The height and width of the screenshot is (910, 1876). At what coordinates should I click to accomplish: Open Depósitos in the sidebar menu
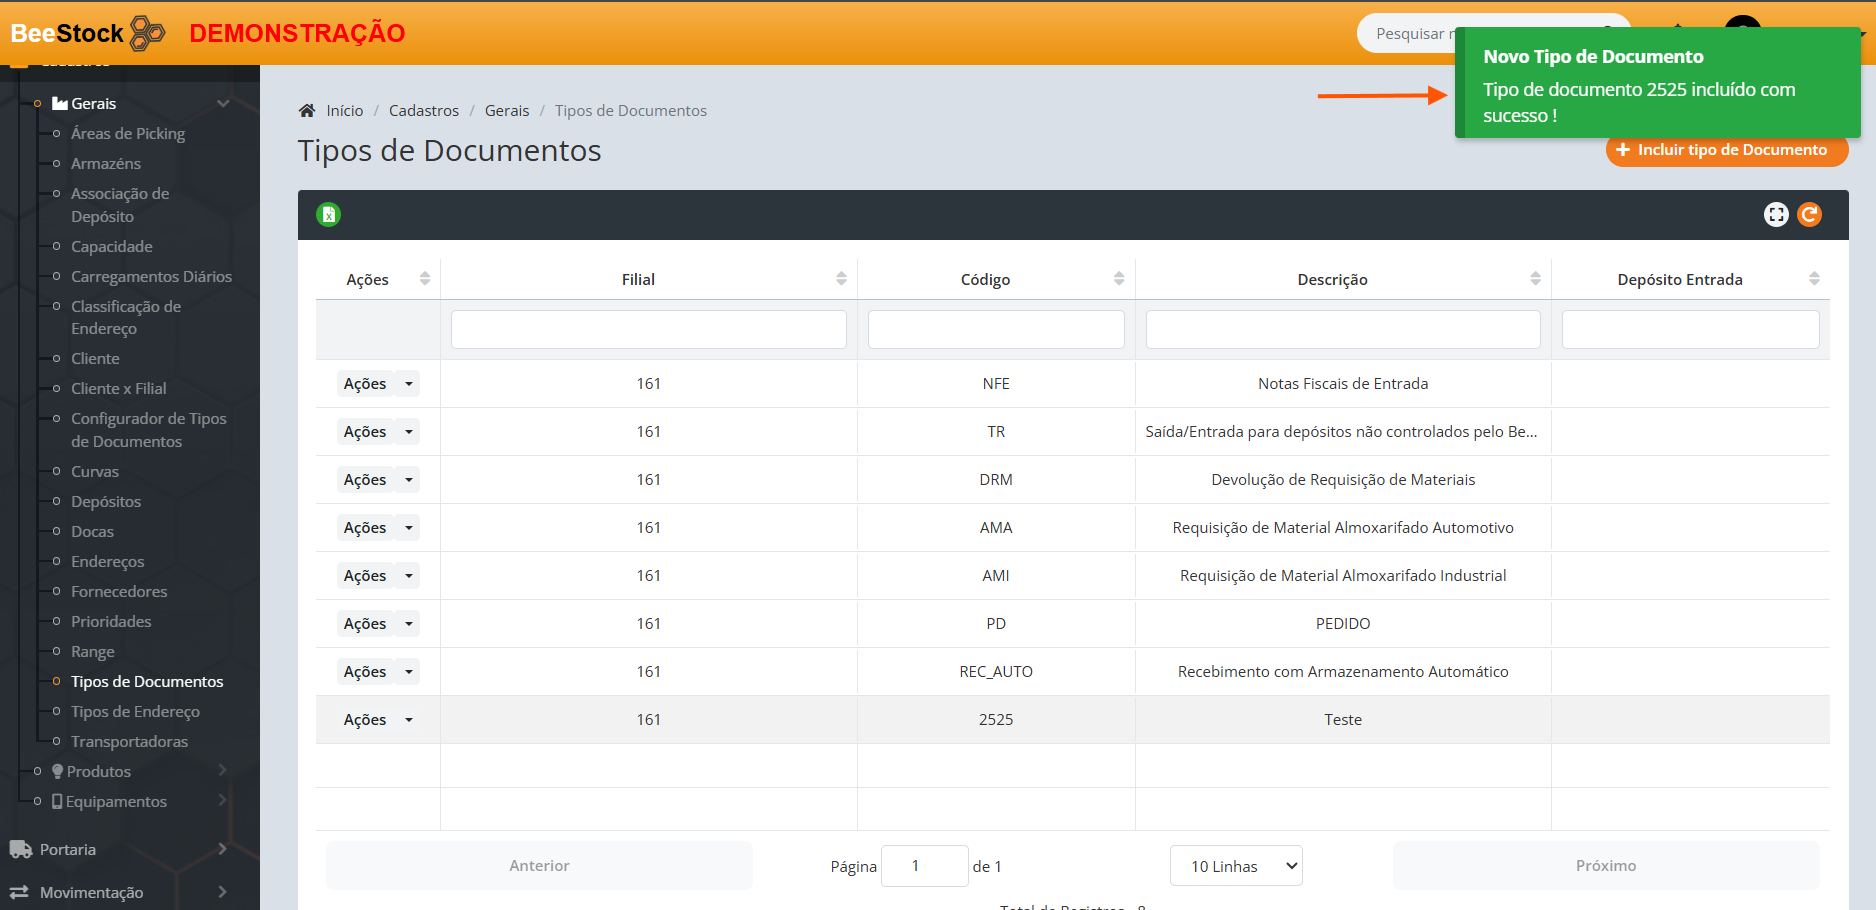point(106,501)
